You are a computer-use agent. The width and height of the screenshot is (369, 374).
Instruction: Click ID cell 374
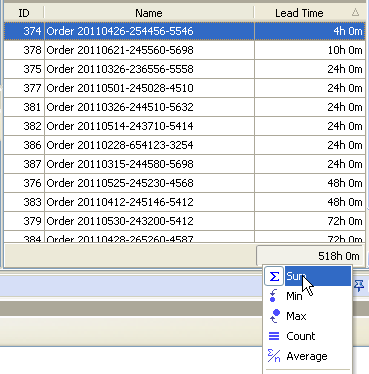click(x=24, y=31)
